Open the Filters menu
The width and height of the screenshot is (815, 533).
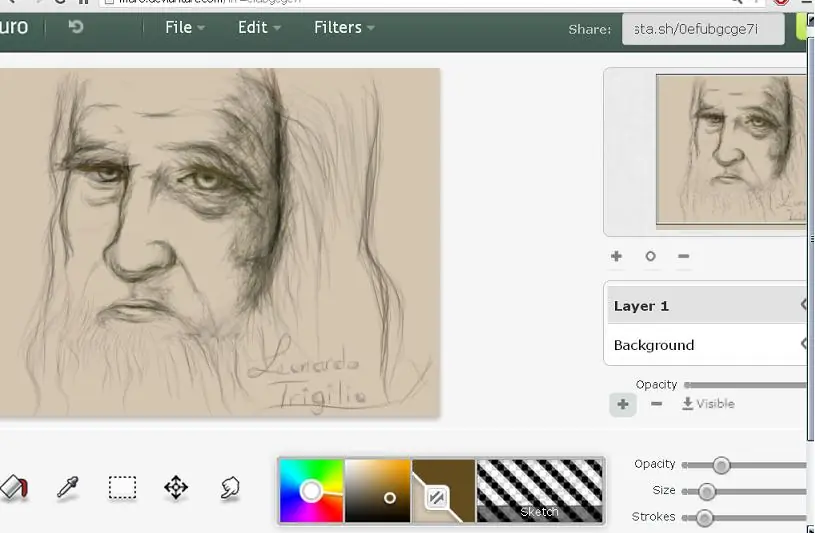344,28
